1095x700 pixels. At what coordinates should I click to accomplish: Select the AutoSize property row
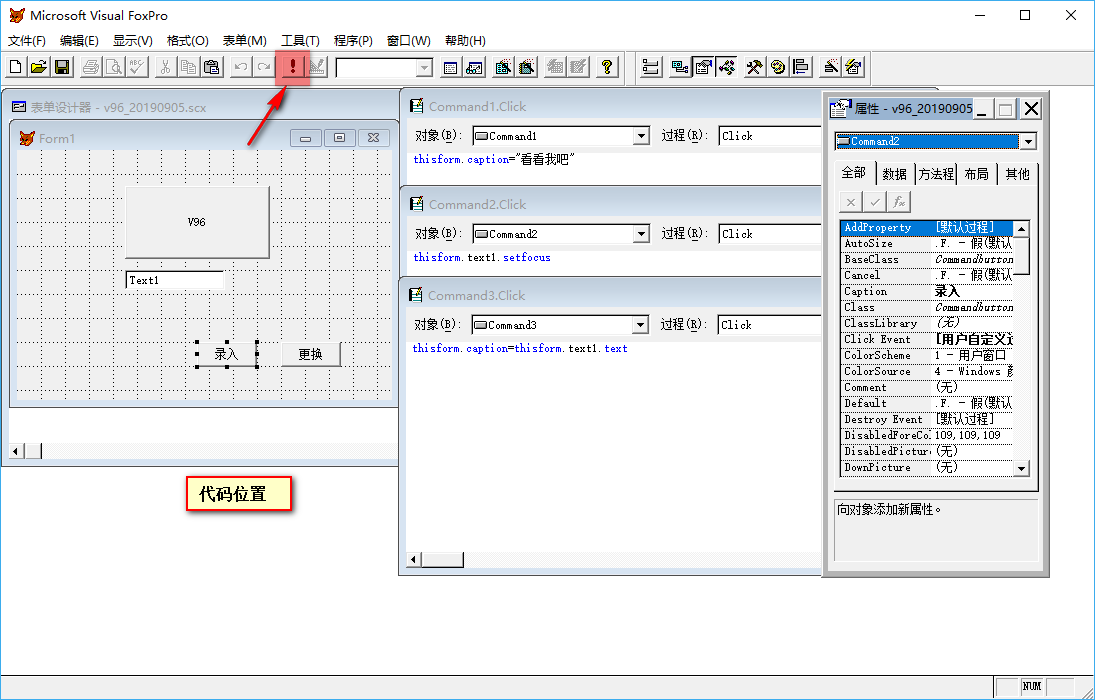tap(927, 243)
